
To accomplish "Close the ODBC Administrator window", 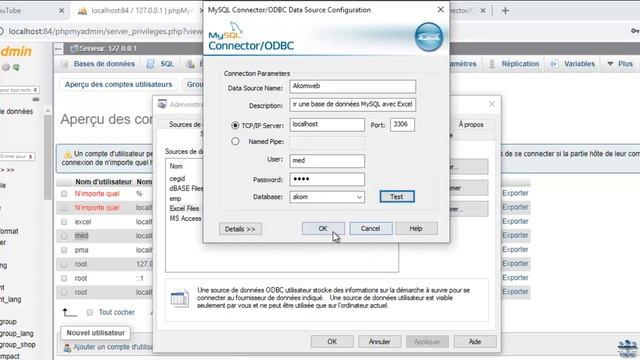I will (492, 104).
